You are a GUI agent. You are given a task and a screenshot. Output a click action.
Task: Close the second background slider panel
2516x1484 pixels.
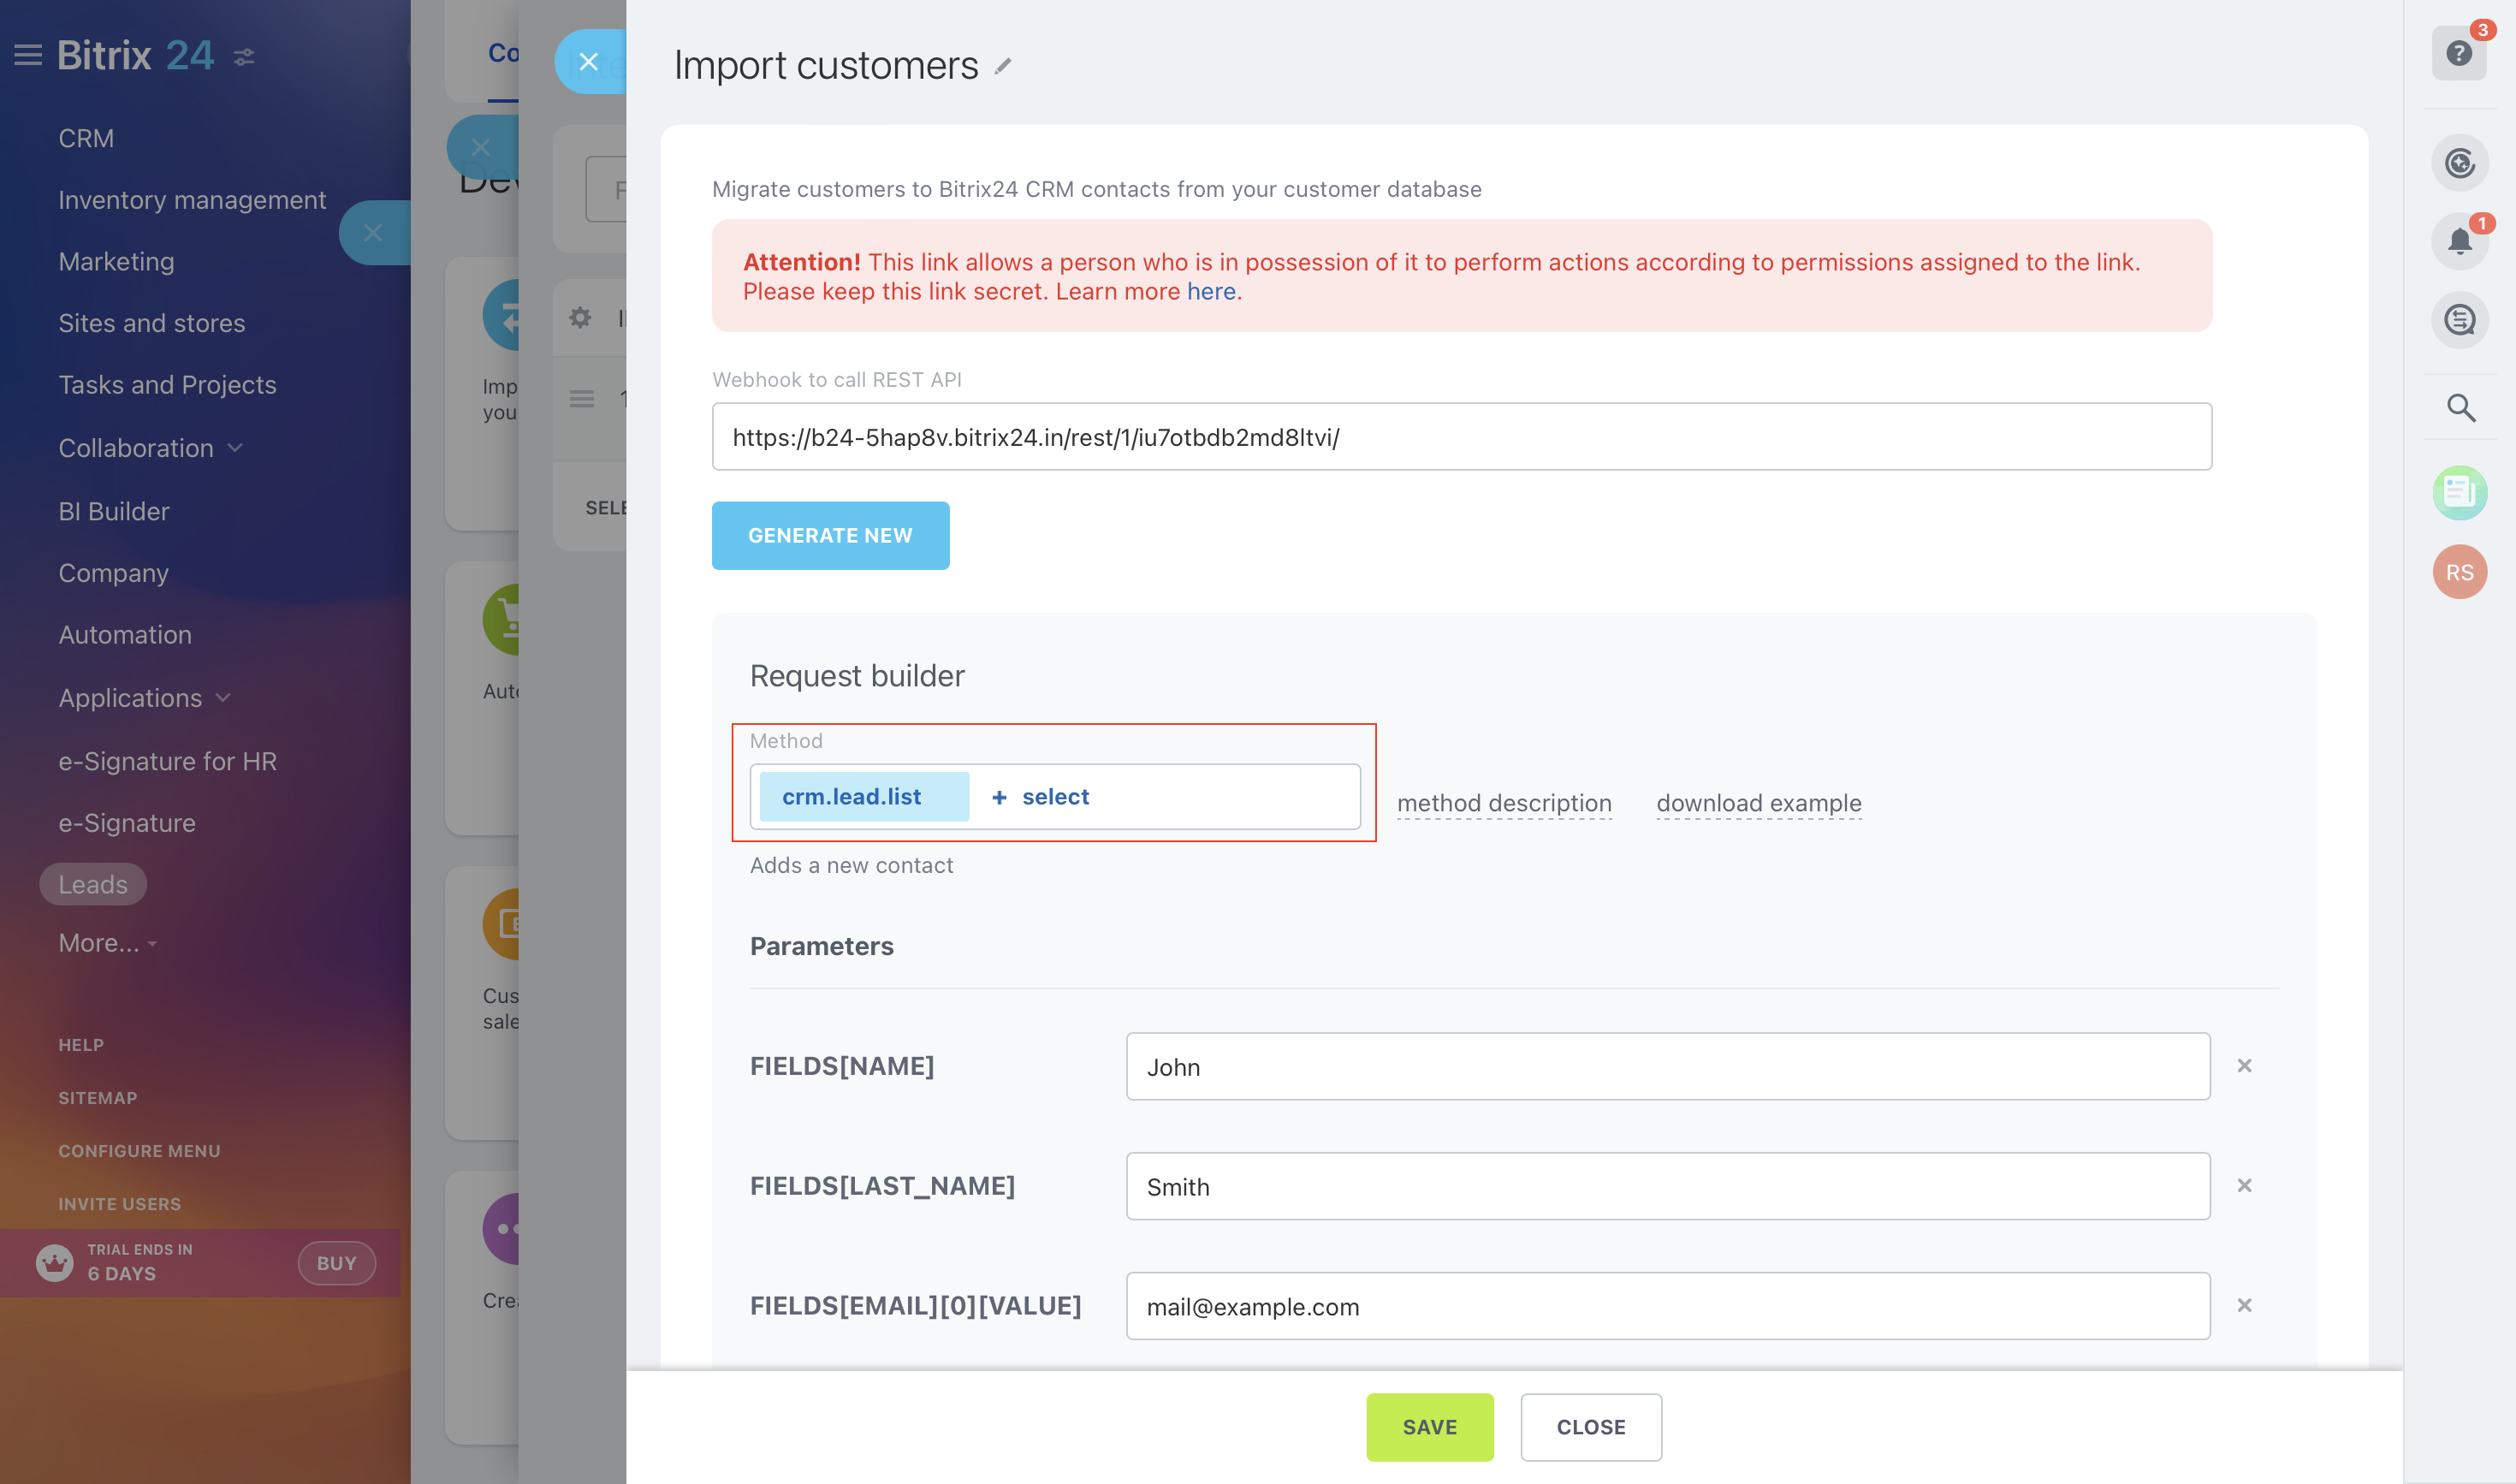(481, 148)
